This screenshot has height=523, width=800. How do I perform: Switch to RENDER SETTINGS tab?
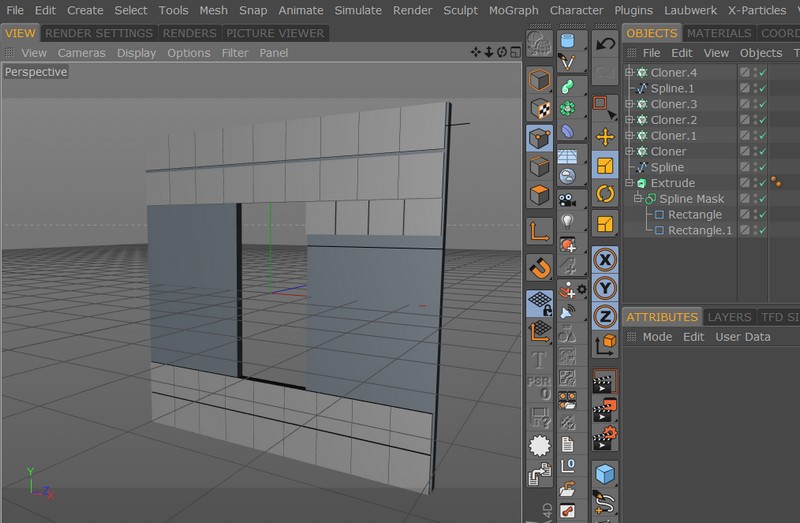click(x=98, y=33)
